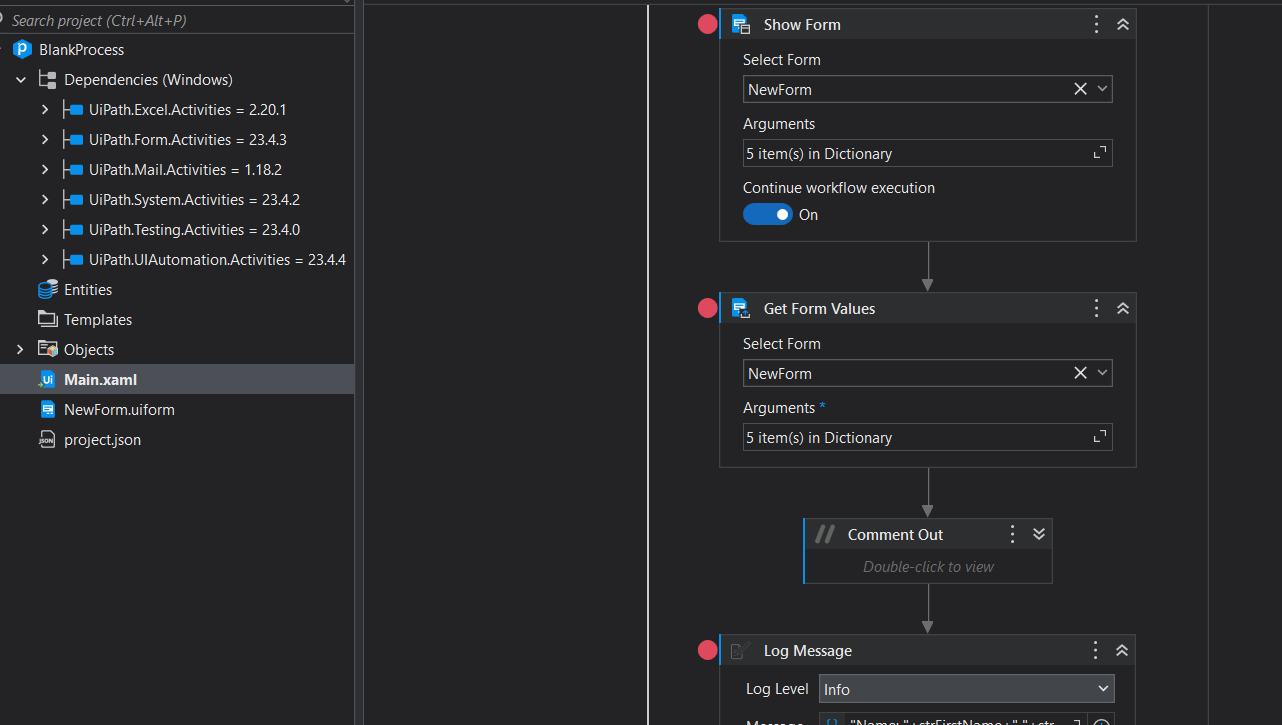
Task: Click the Entities database icon
Action: click(47, 290)
